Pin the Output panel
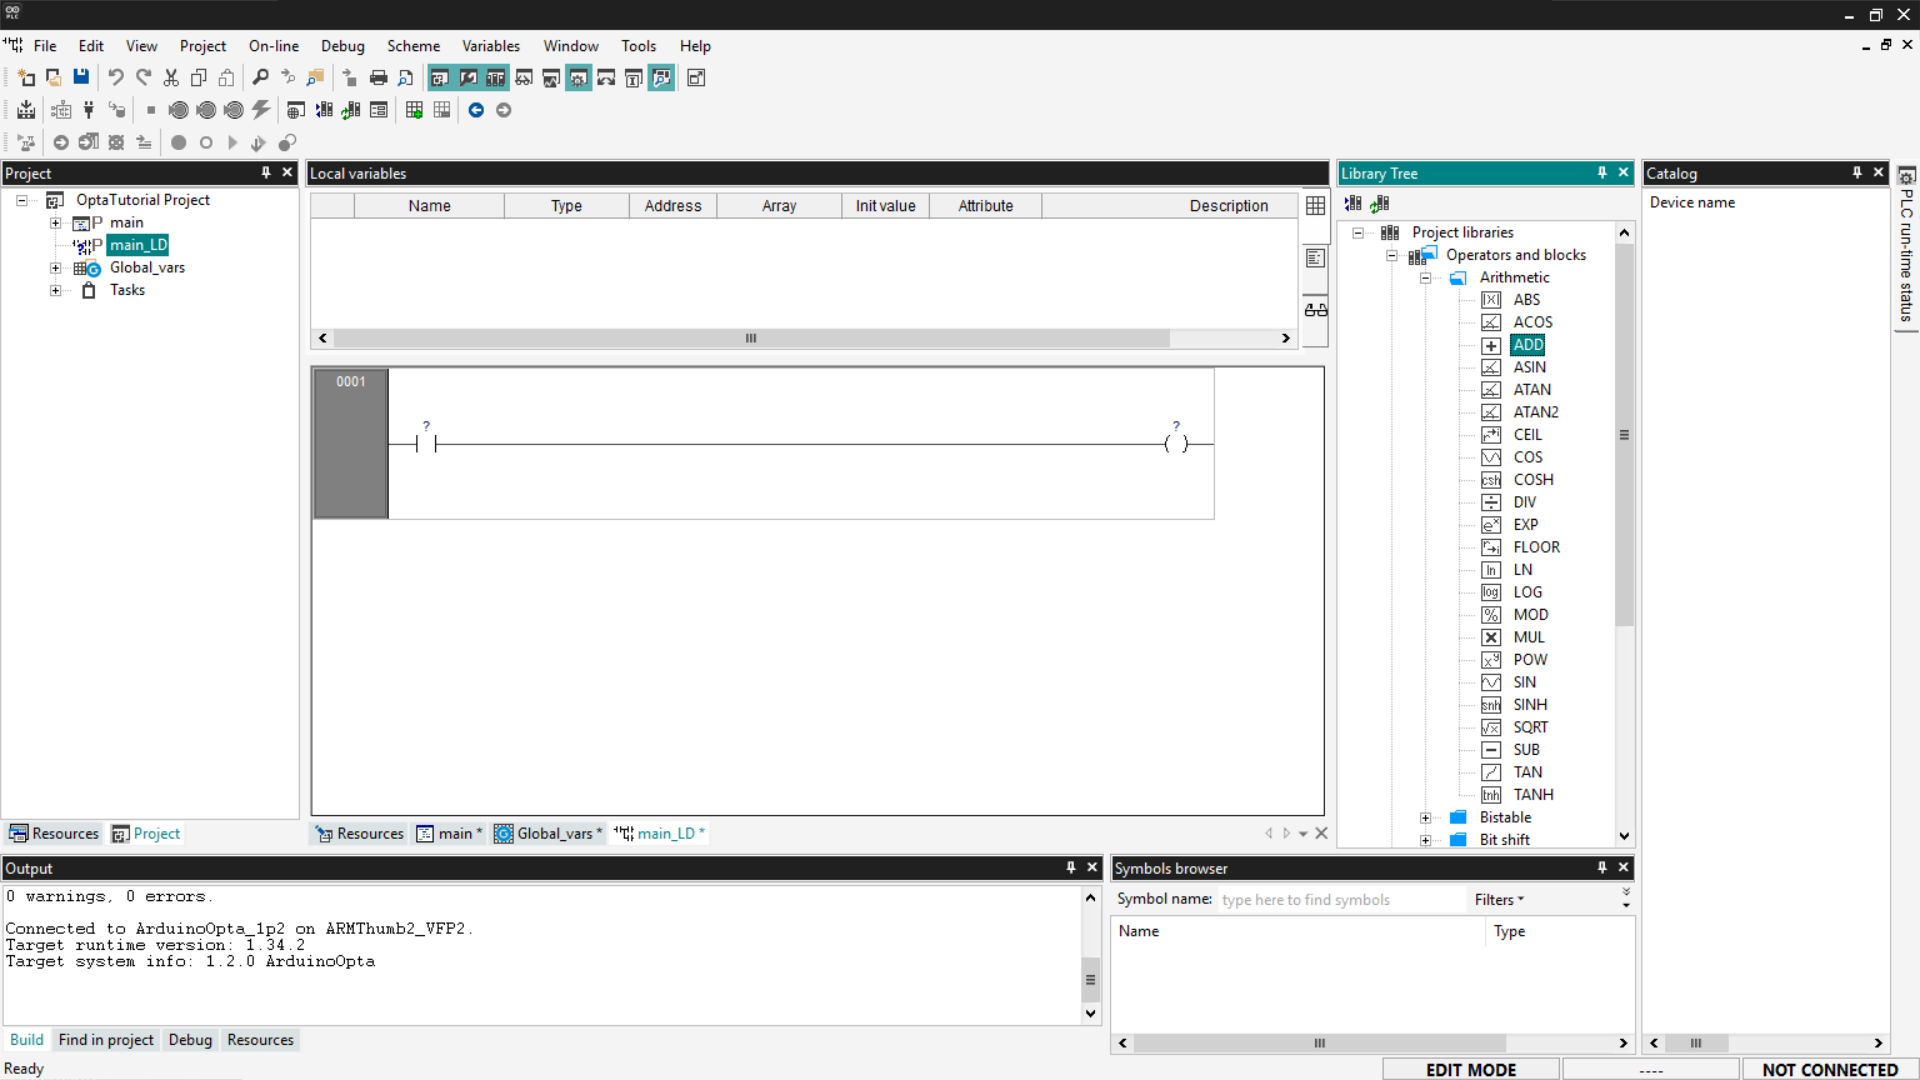1920x1080 pixels. tap(1070, 868)
